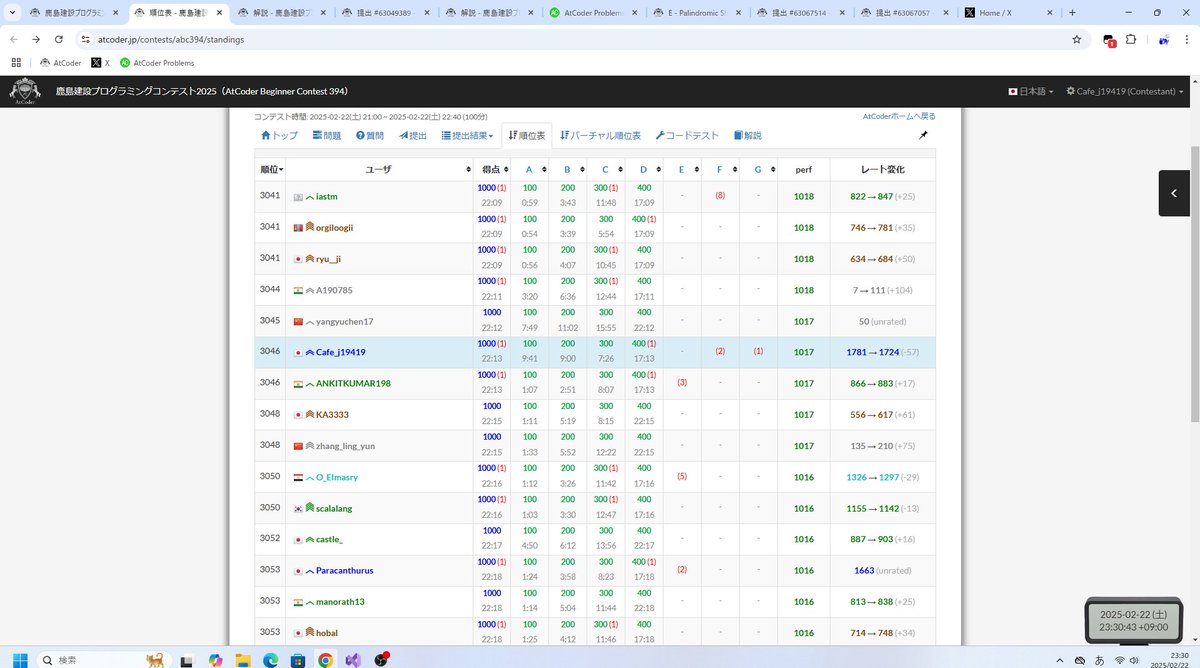
Task: Expand the tab search chevron at top left
Action: click(13, 13)
